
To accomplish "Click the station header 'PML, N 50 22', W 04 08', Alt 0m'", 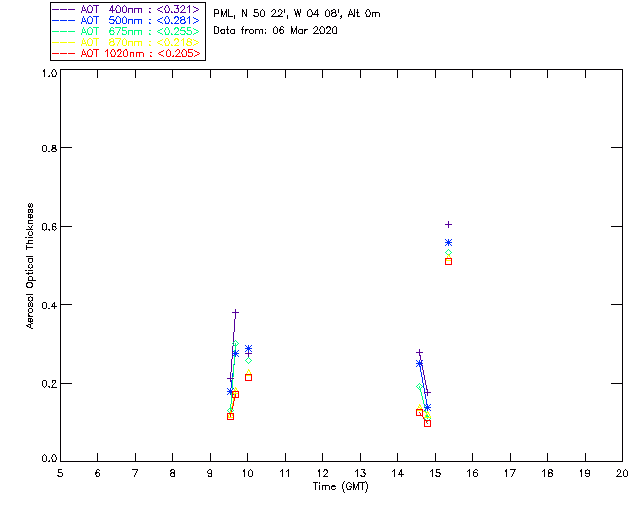I will pos(297,14).
